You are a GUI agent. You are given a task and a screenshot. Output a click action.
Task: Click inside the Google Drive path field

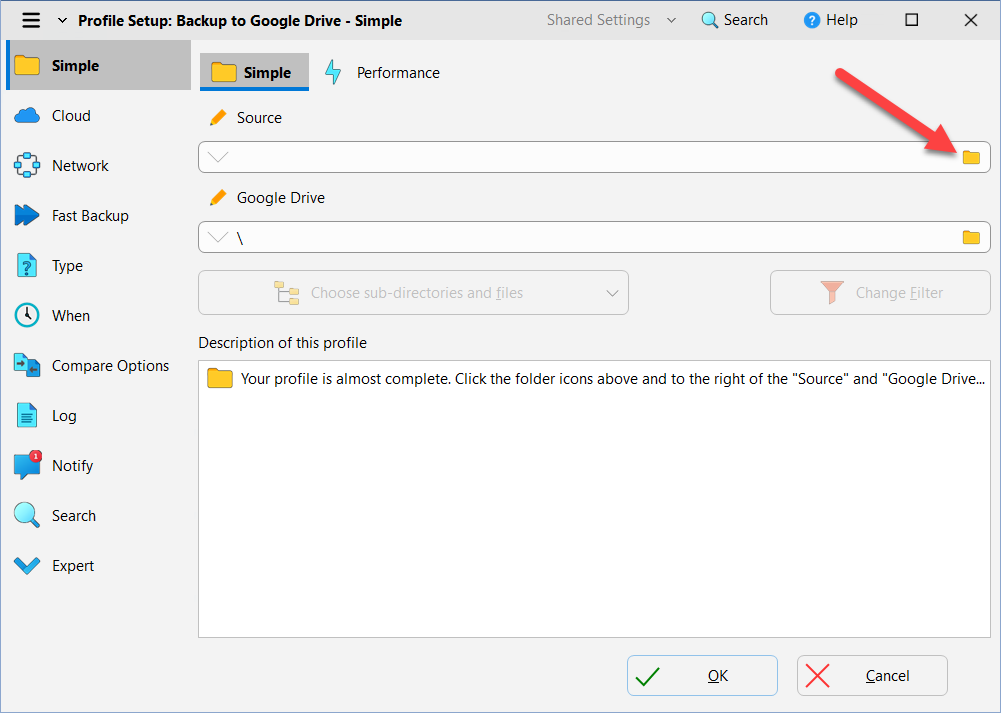coord(594,237)
